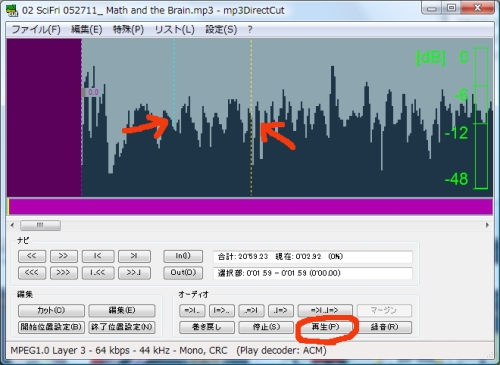The height and width of the screenshot is (365, 500).
Task: Click the 選択部 selection range info field
Action: click(313, 273)
